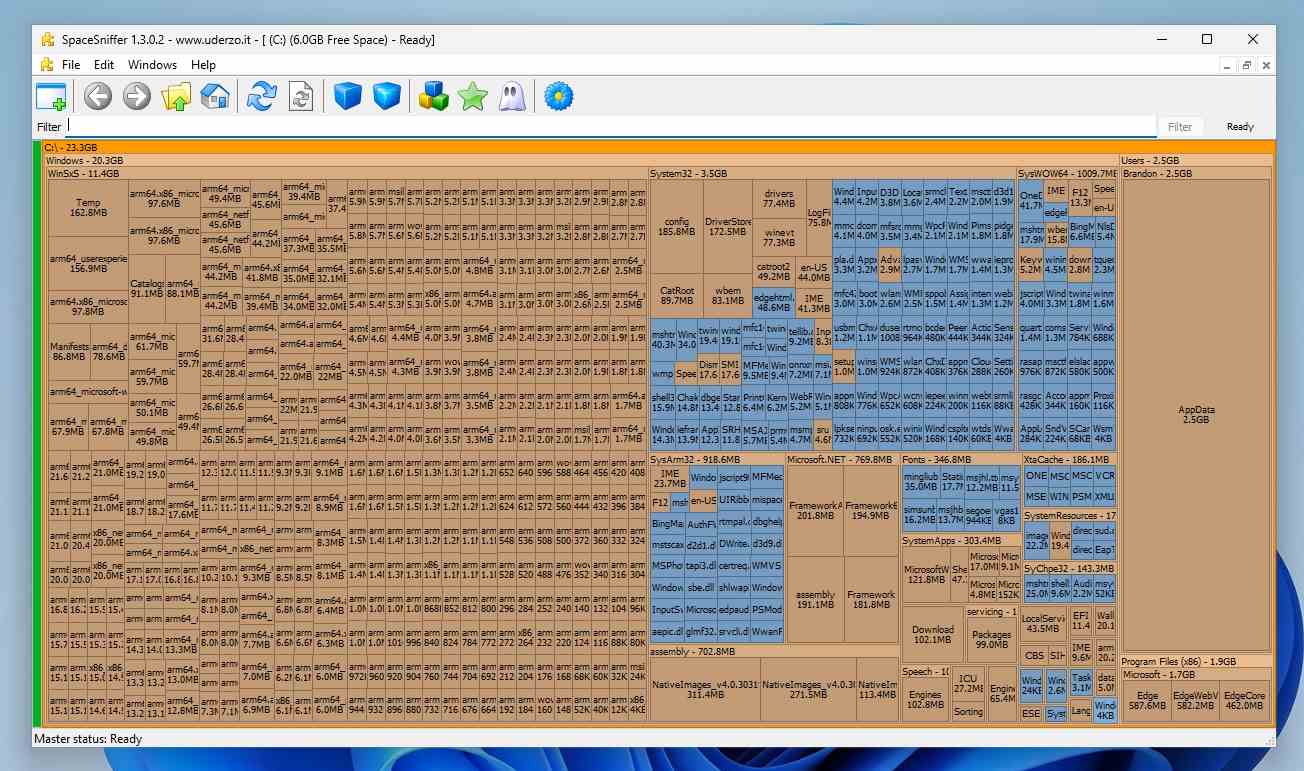Select the Windows 20.3GB folder header
The width and height of the screenshot is (1304, 771).
click(581, 160)
